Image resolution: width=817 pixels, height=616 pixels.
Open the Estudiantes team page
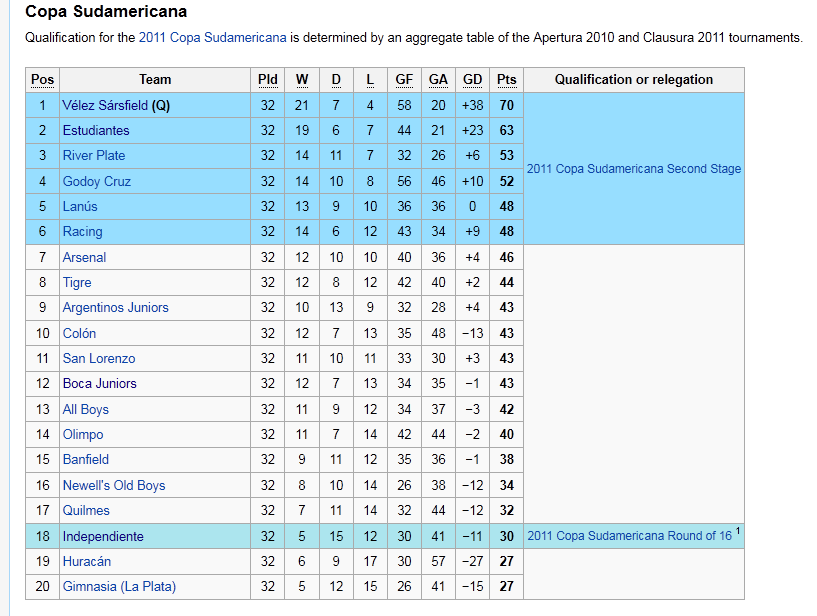96,130
